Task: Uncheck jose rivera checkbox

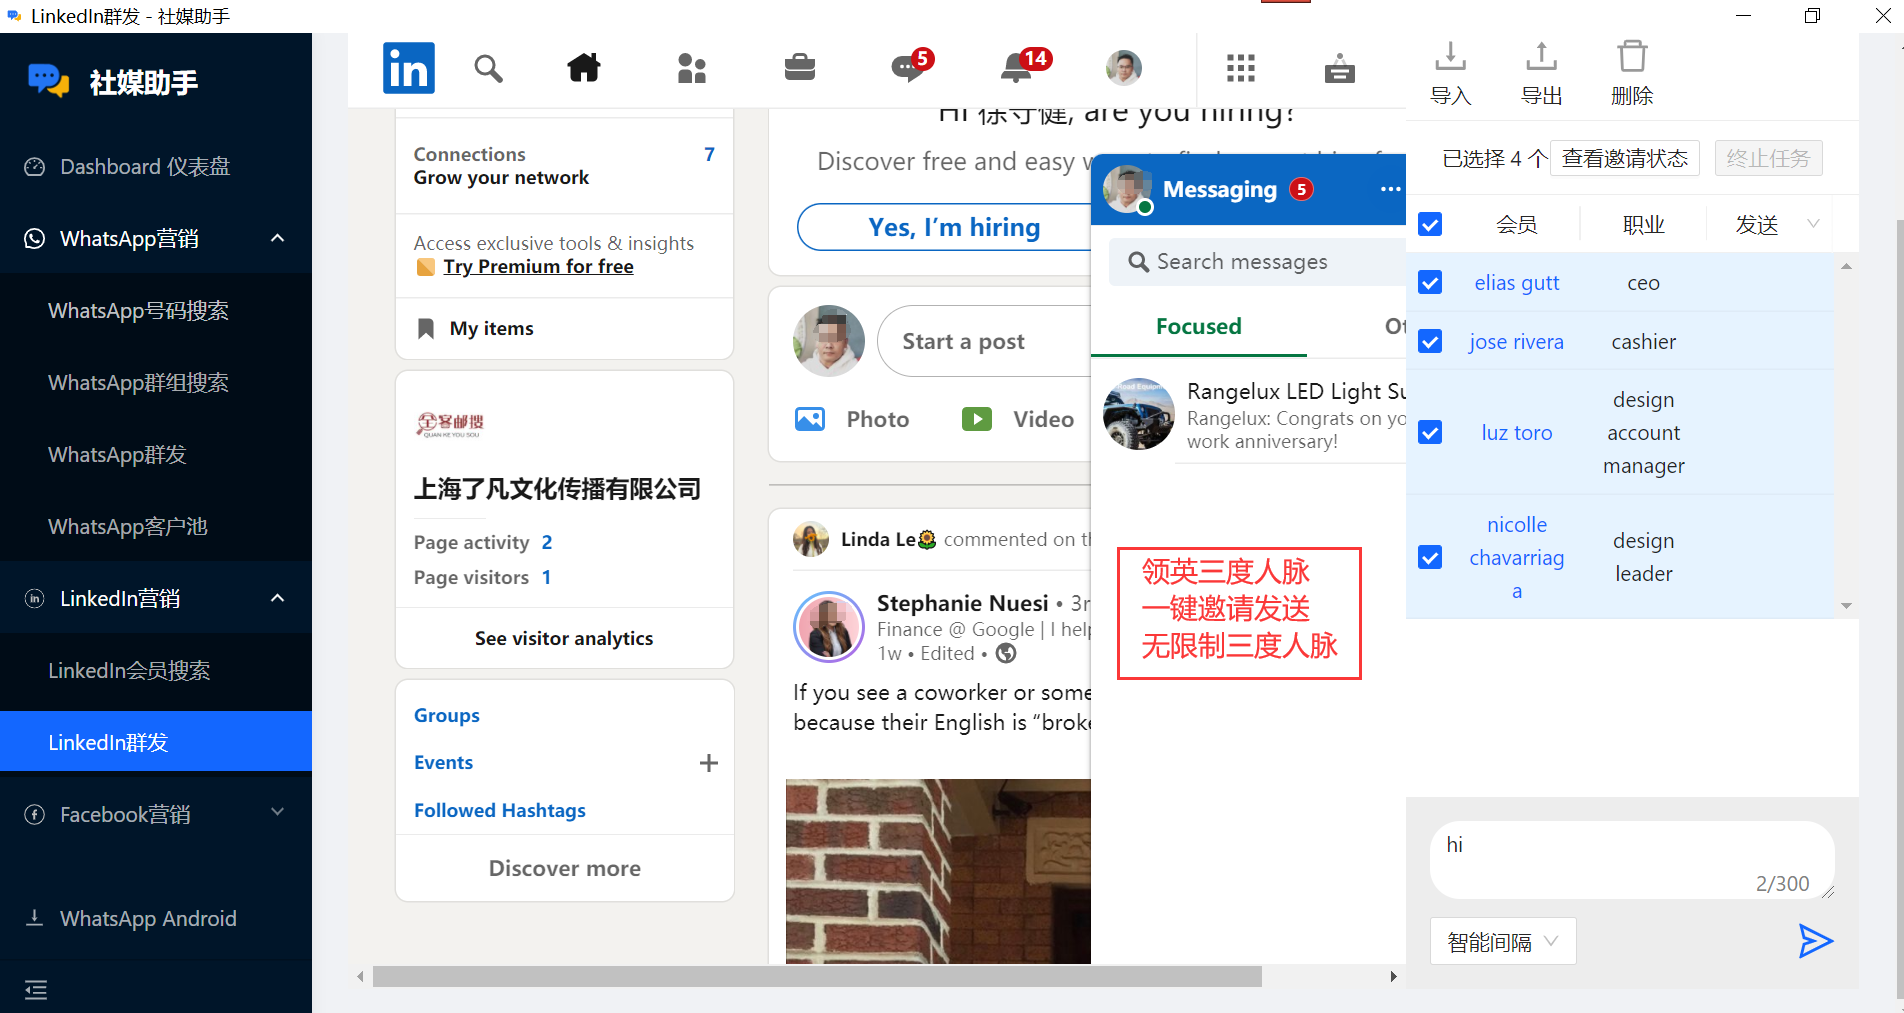Action: [x=1430, y=341]
